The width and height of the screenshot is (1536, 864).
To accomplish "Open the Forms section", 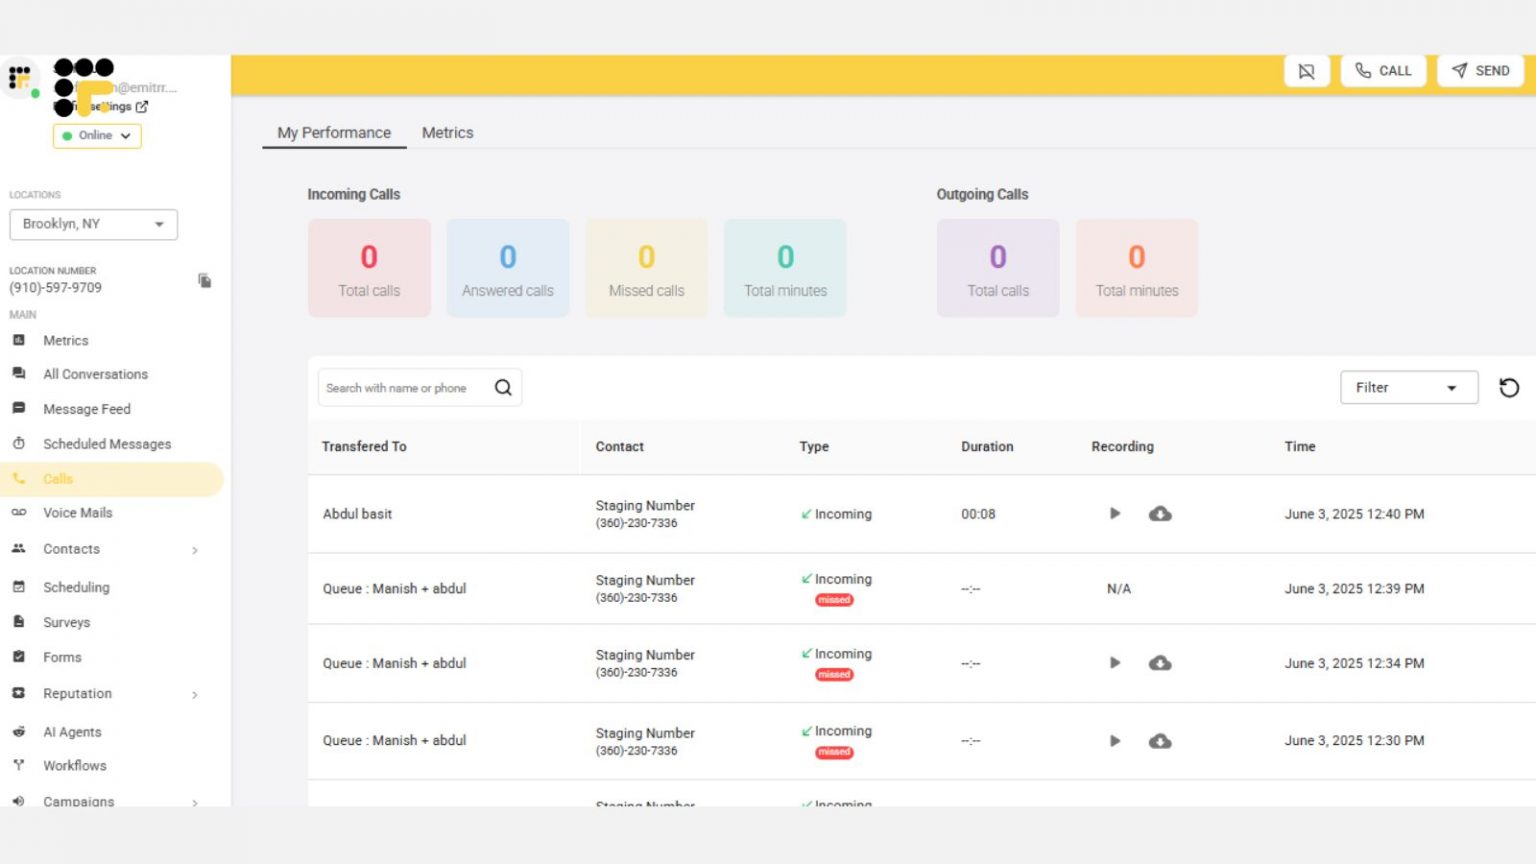I will tap(62, 657).
